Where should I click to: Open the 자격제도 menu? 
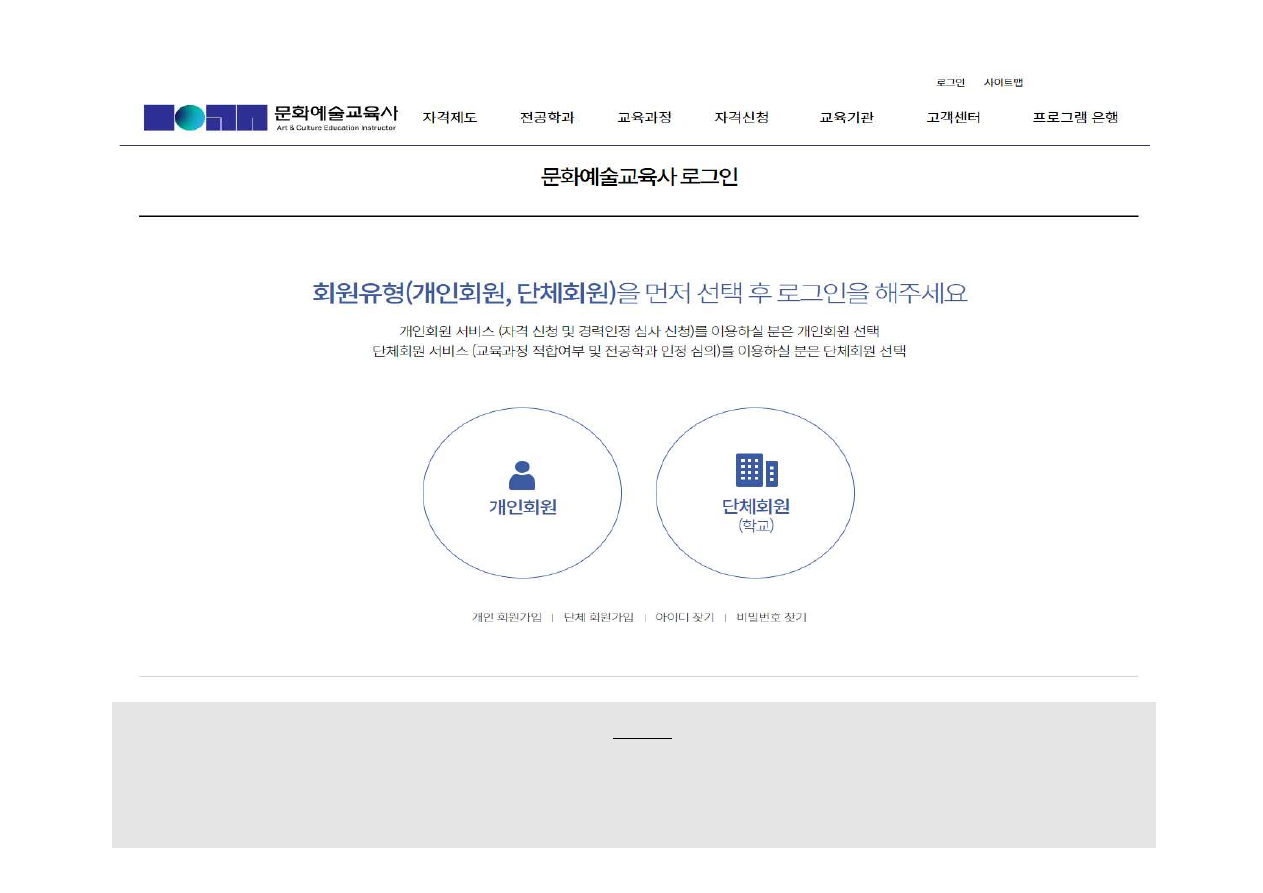(x=450, y=118)
